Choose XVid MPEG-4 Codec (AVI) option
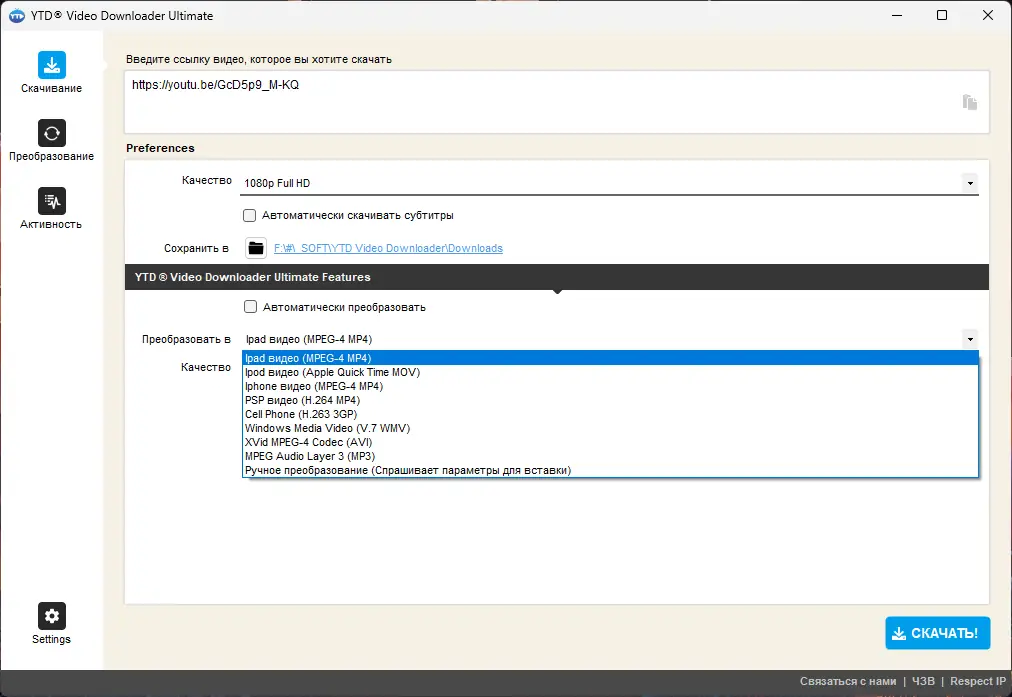This screenshot has height=697, width=1012. (x=611, y=442)
